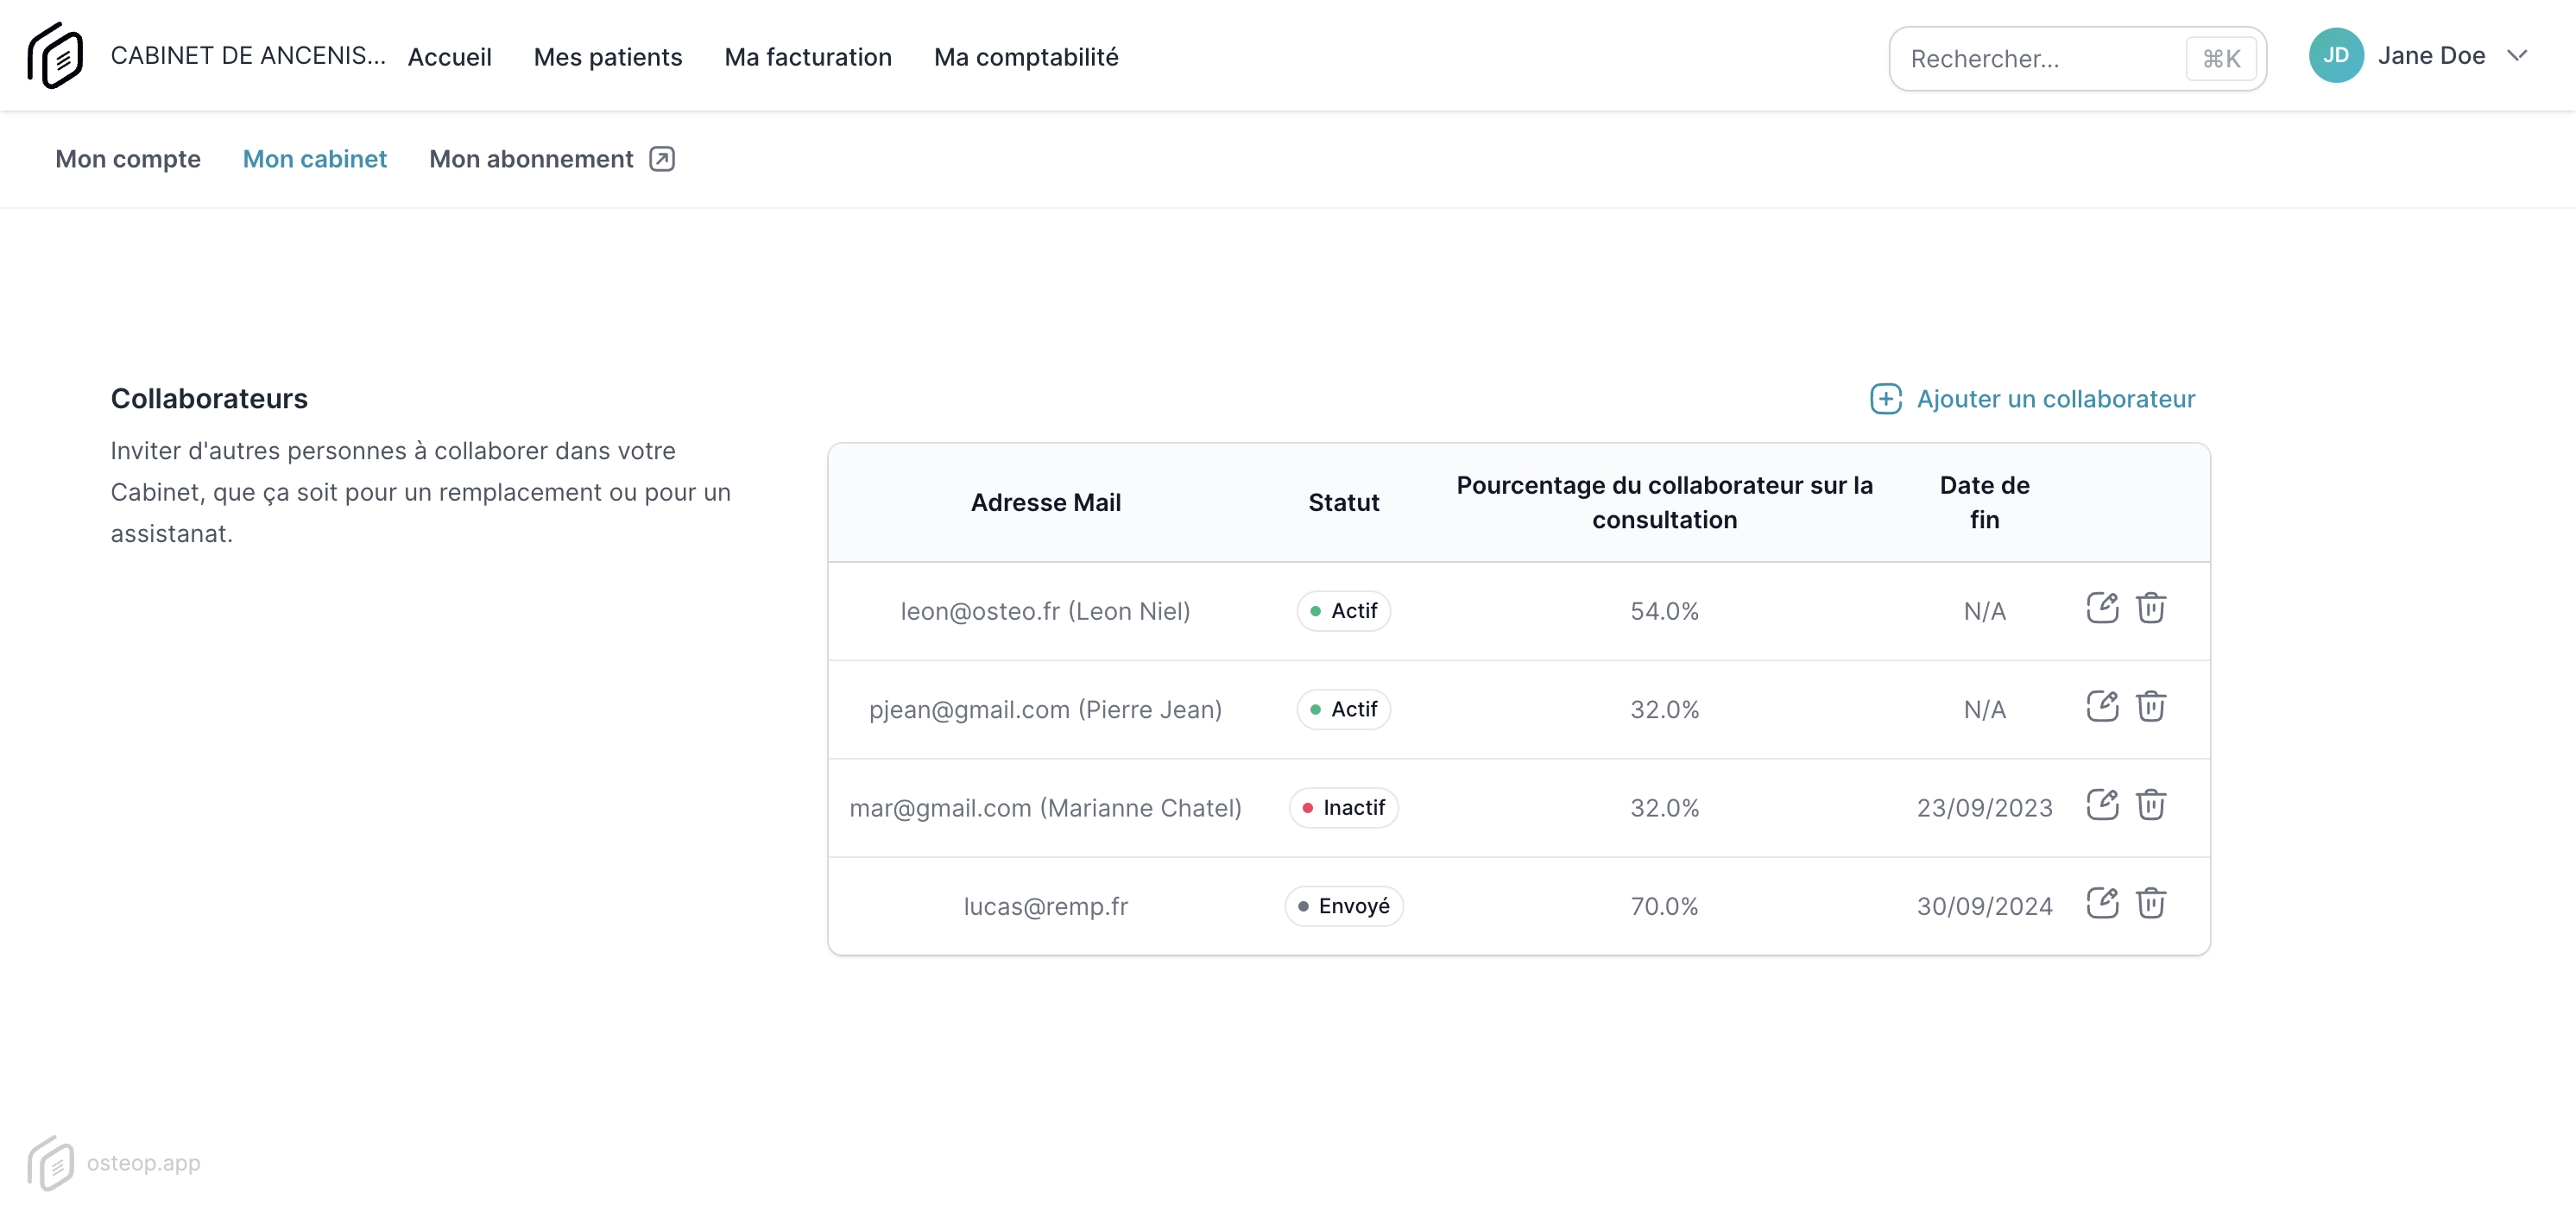
Task: Delete the pjean@gmail.com collaborator via trash icon
Action: click(2152, 706)
